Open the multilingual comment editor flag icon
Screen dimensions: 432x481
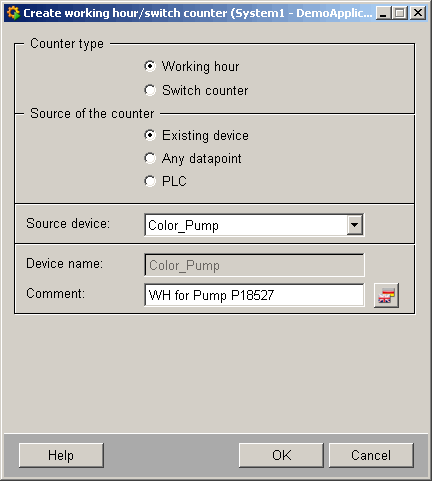(386, 295)
